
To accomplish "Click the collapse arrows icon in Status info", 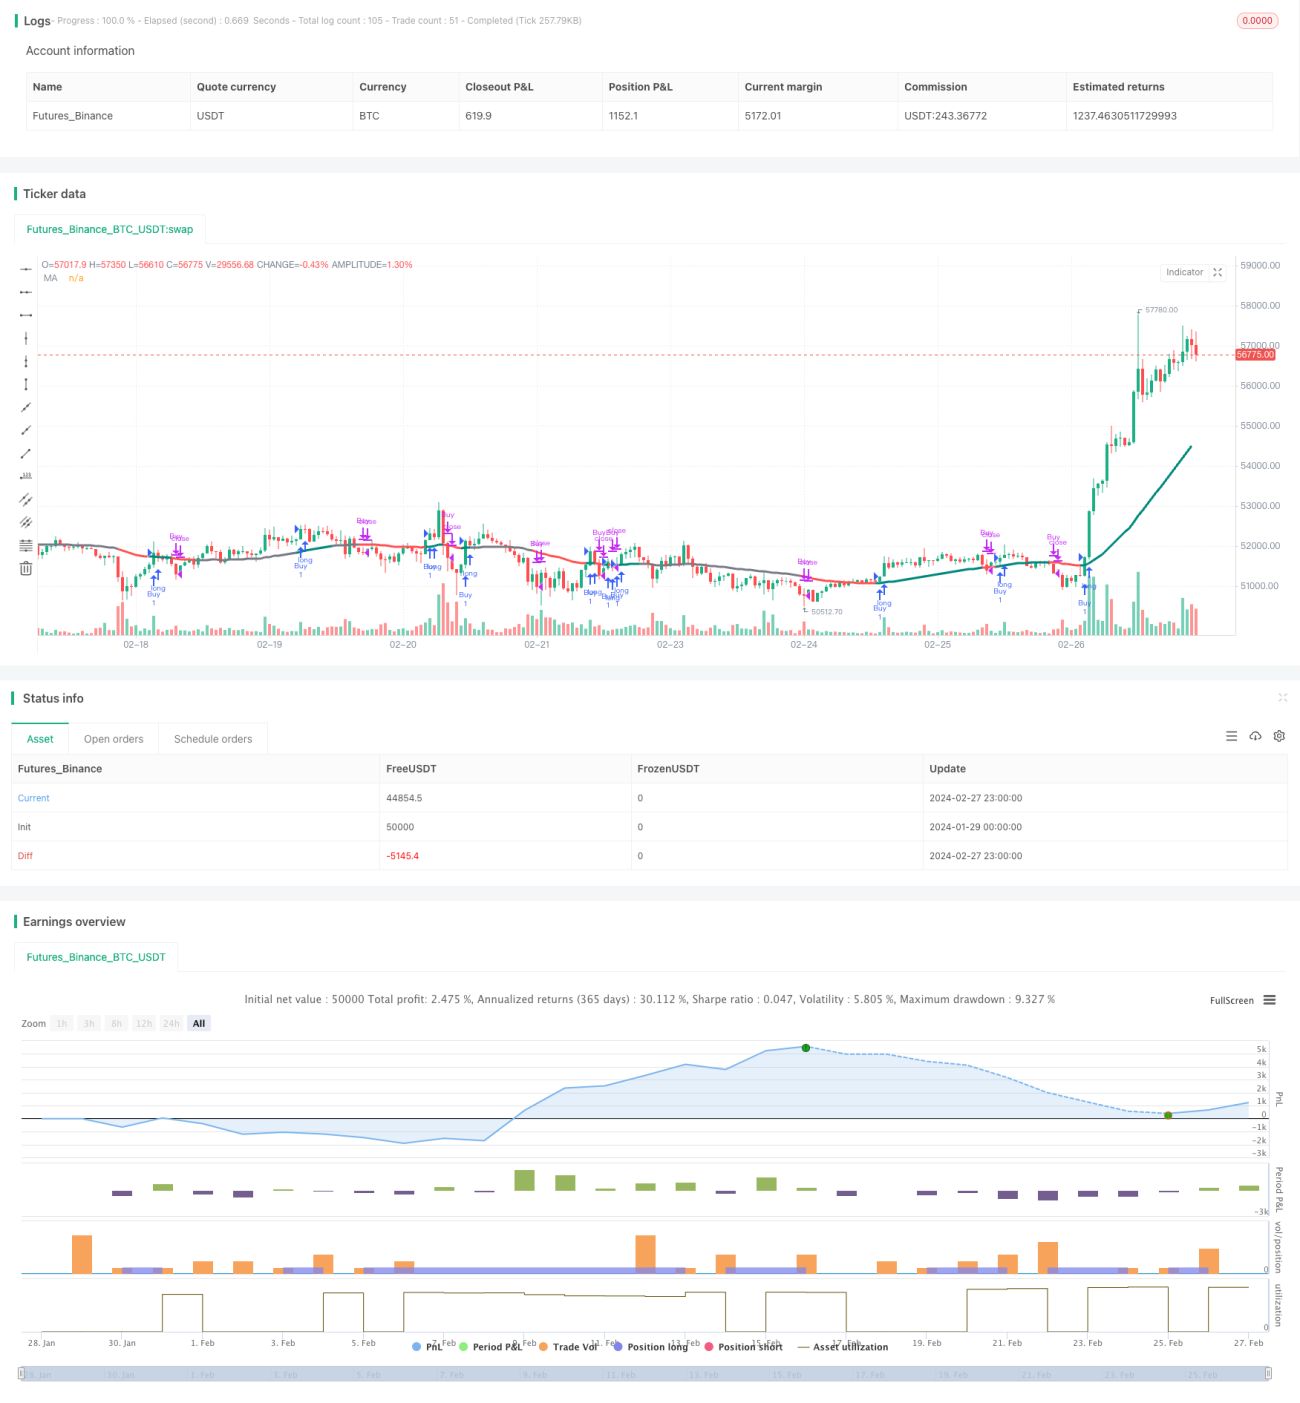I will [x=1282, y=697].
